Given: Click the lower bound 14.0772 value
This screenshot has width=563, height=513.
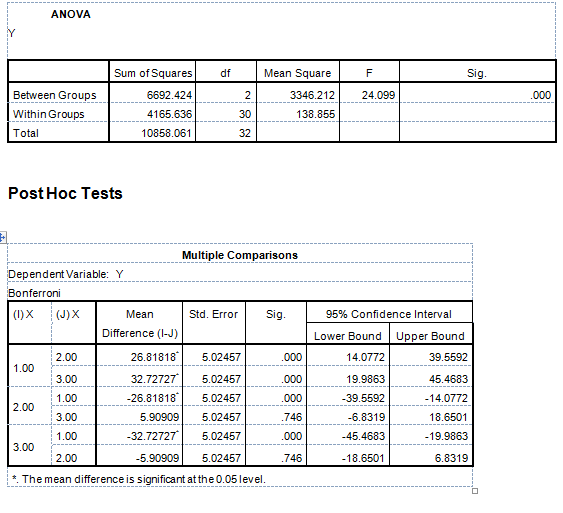Looking at the screenshot, I should (x=366, y=357).
